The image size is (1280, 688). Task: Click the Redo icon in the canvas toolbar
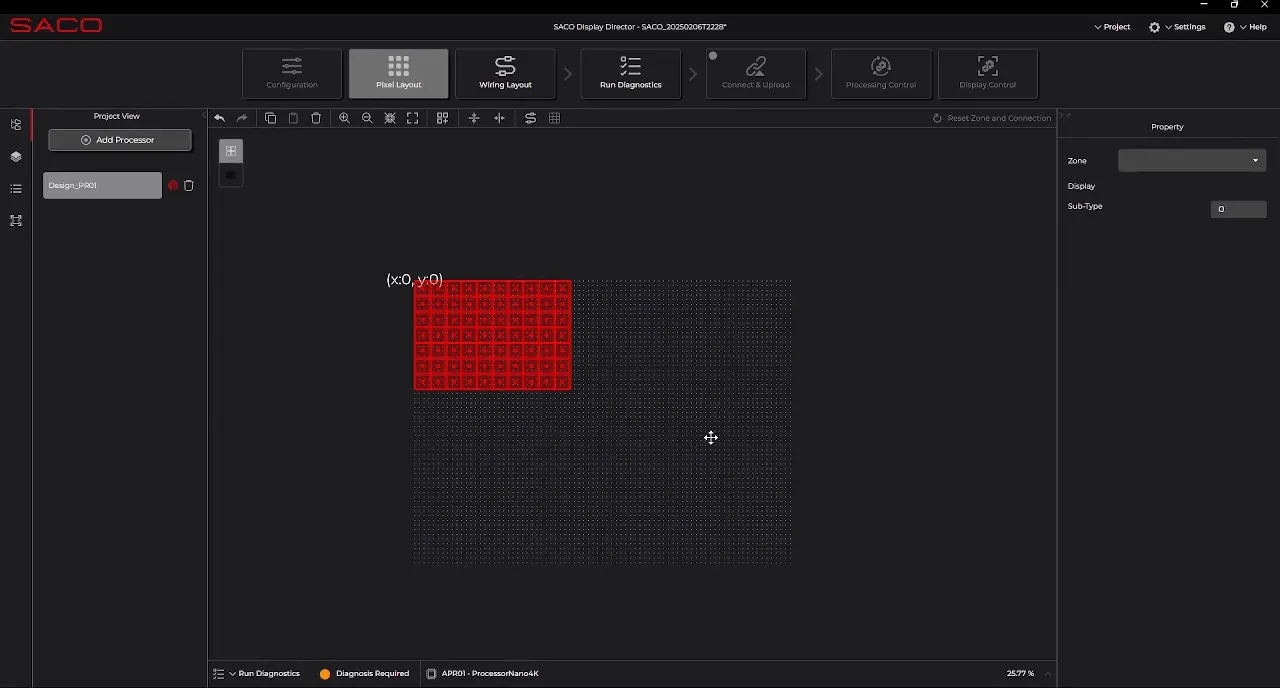pos(241,118)
